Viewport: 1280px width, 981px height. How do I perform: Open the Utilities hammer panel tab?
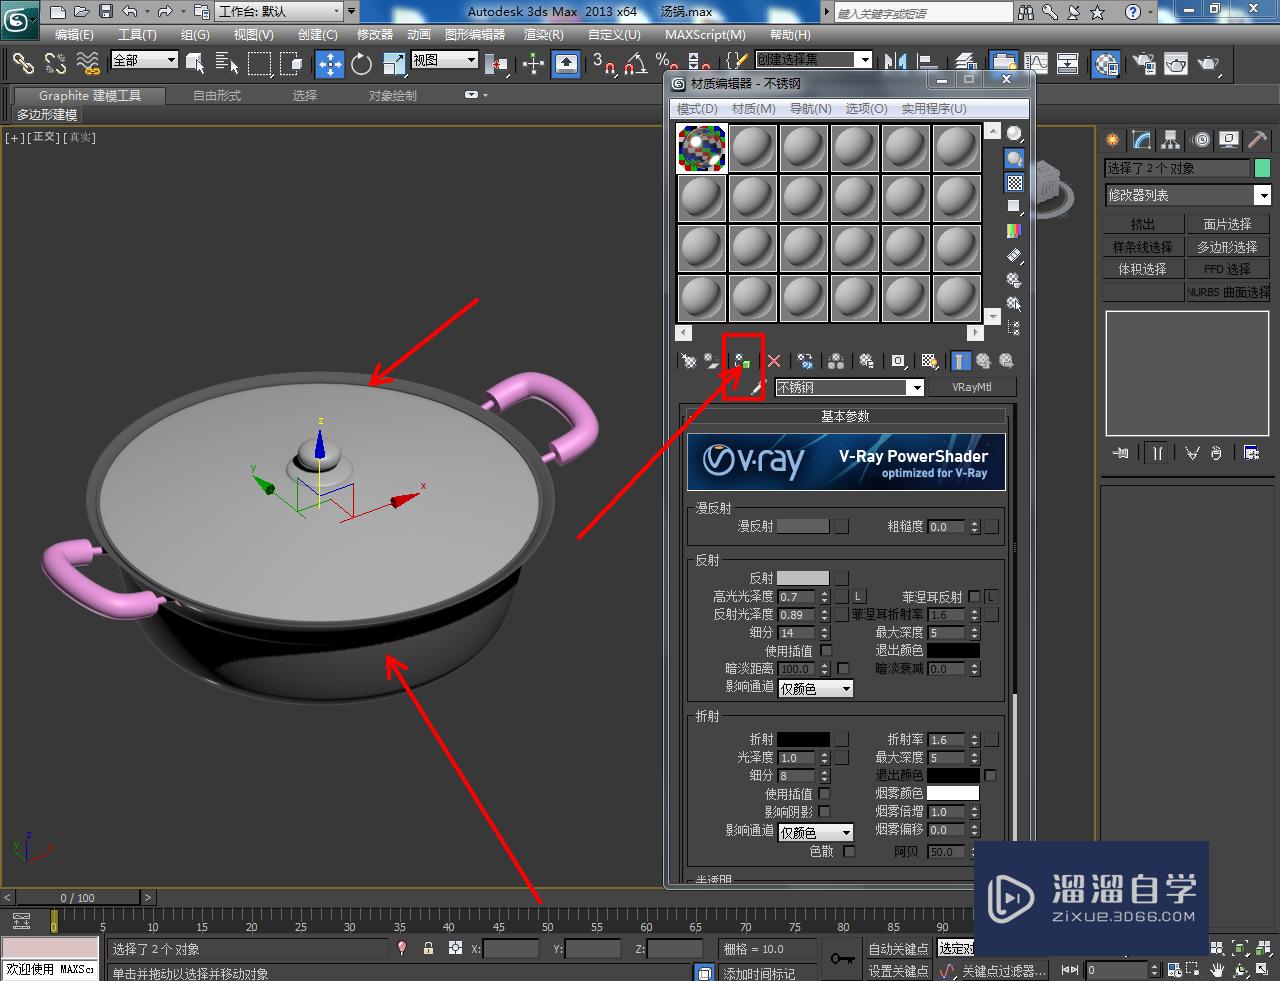click(x=1257, y=141)
